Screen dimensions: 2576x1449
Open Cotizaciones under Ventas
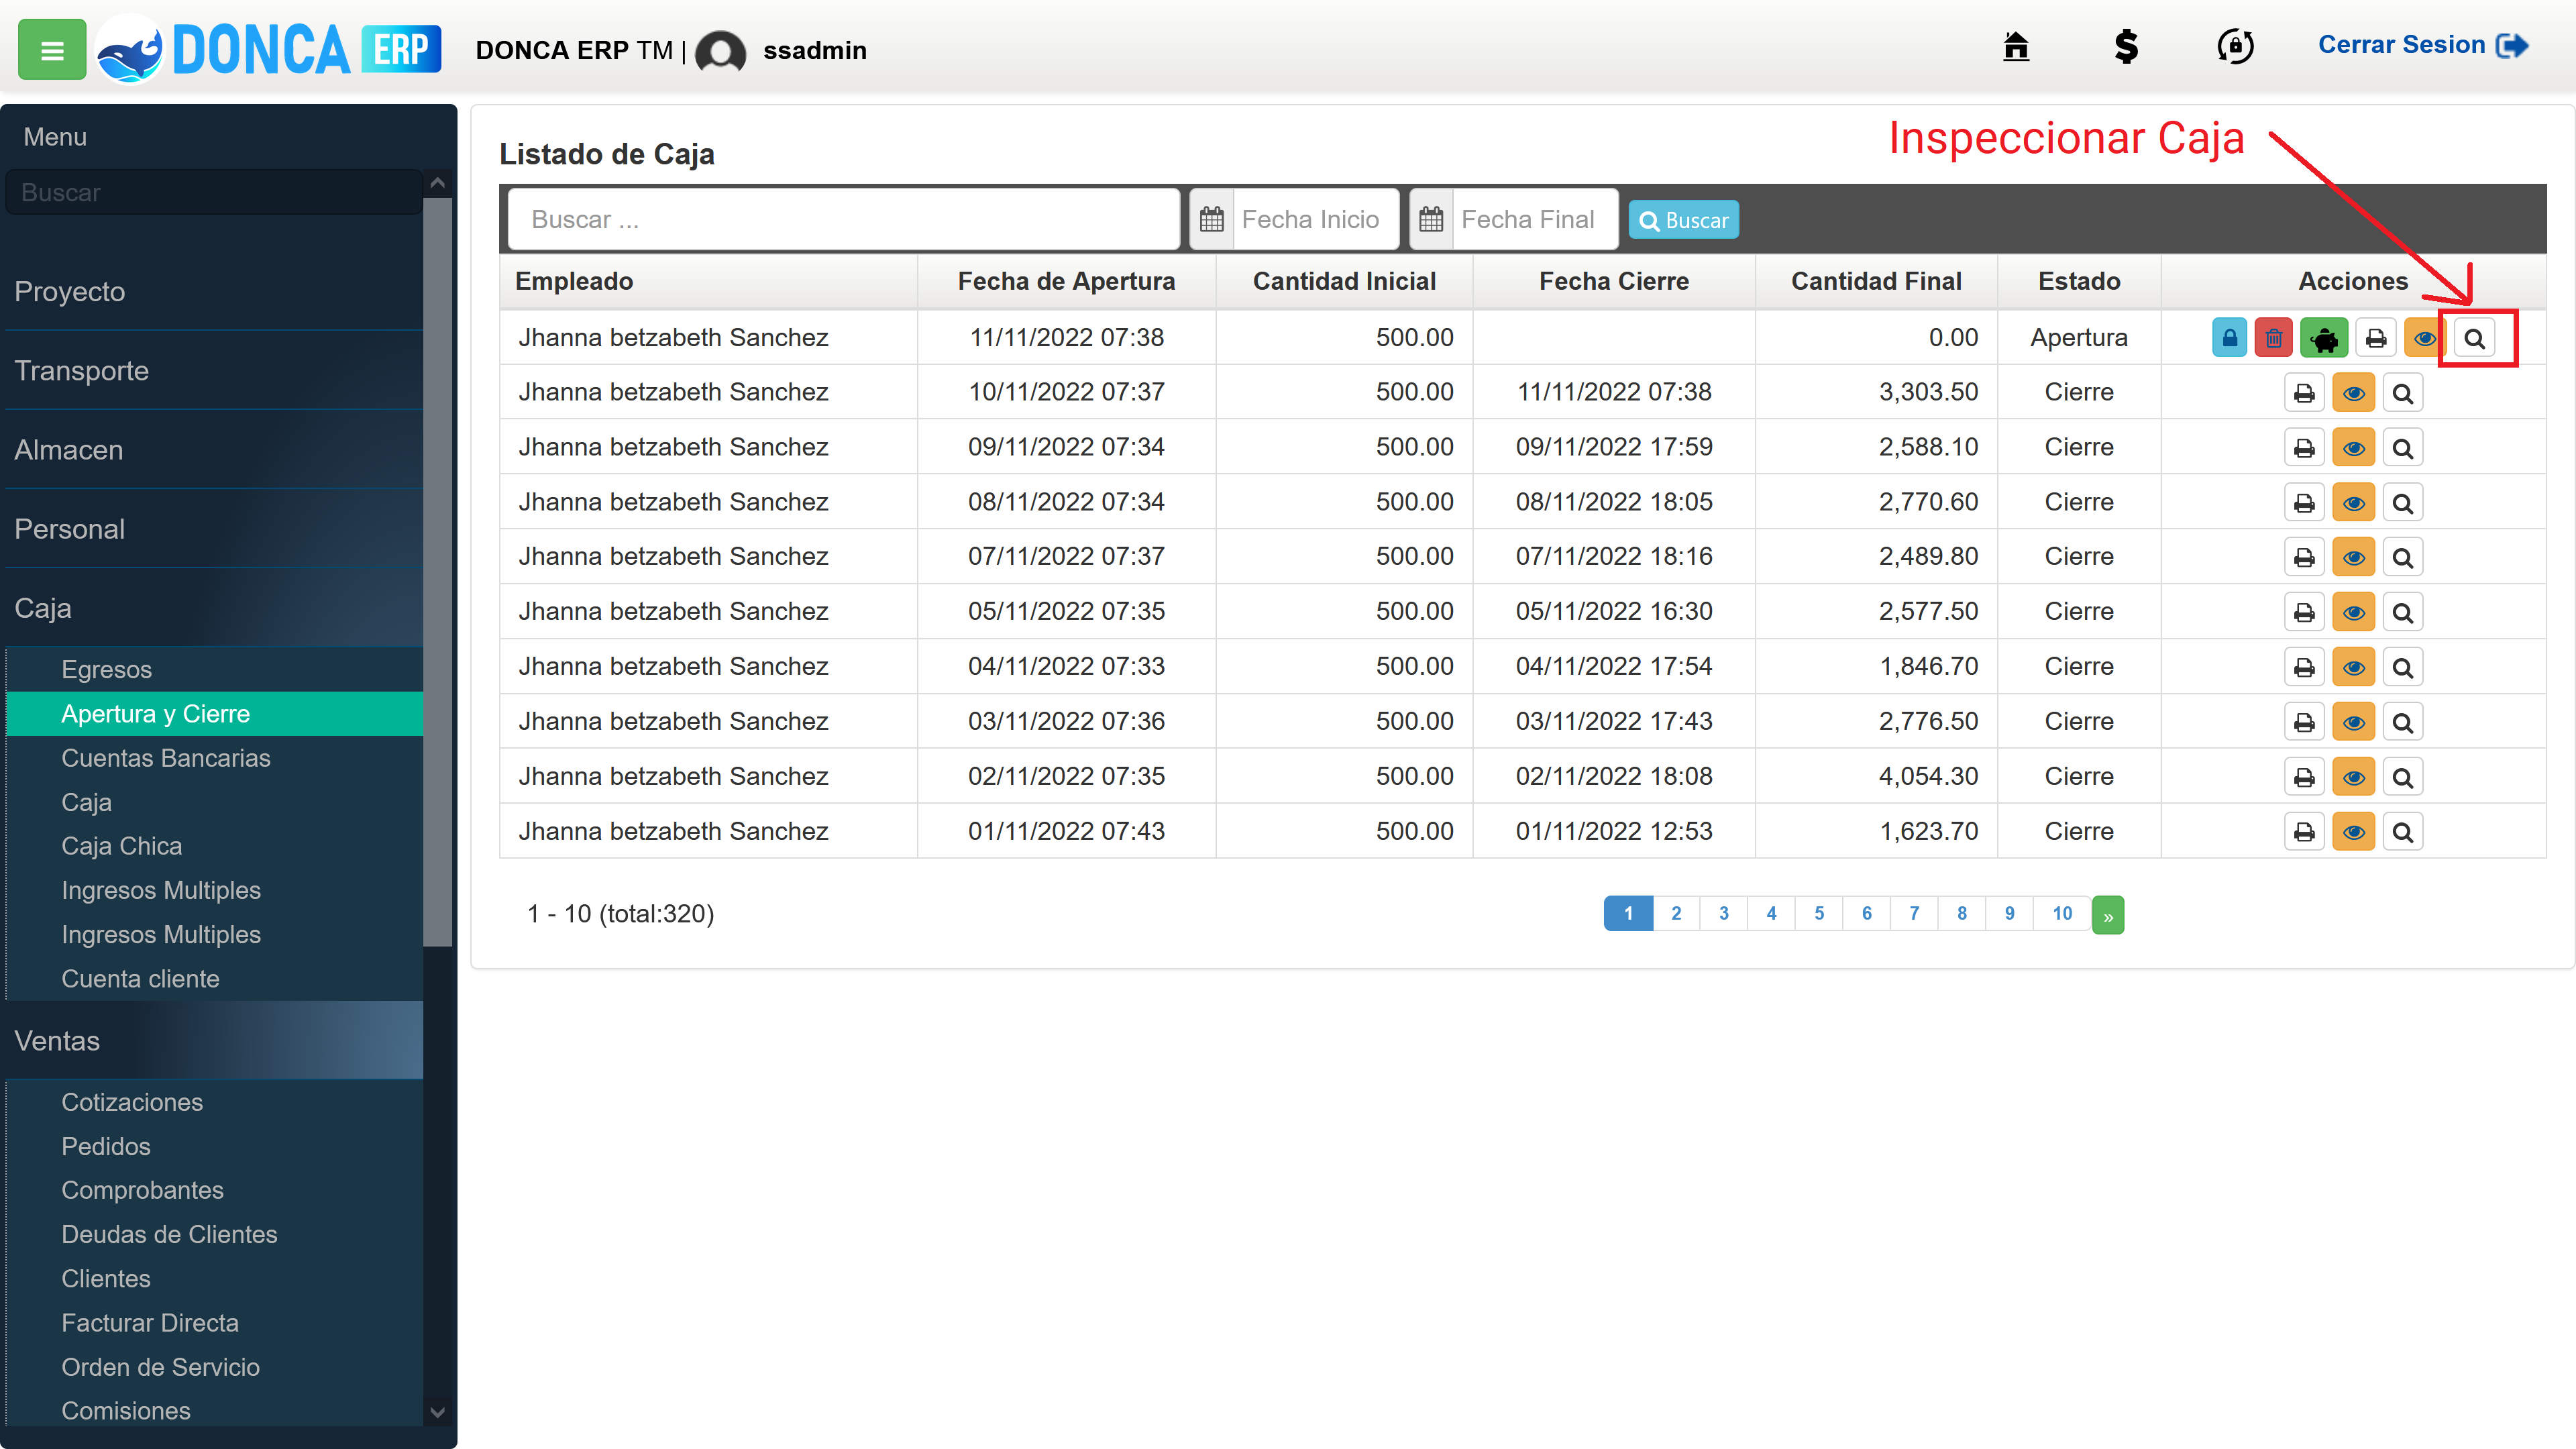pos(214,1102)
